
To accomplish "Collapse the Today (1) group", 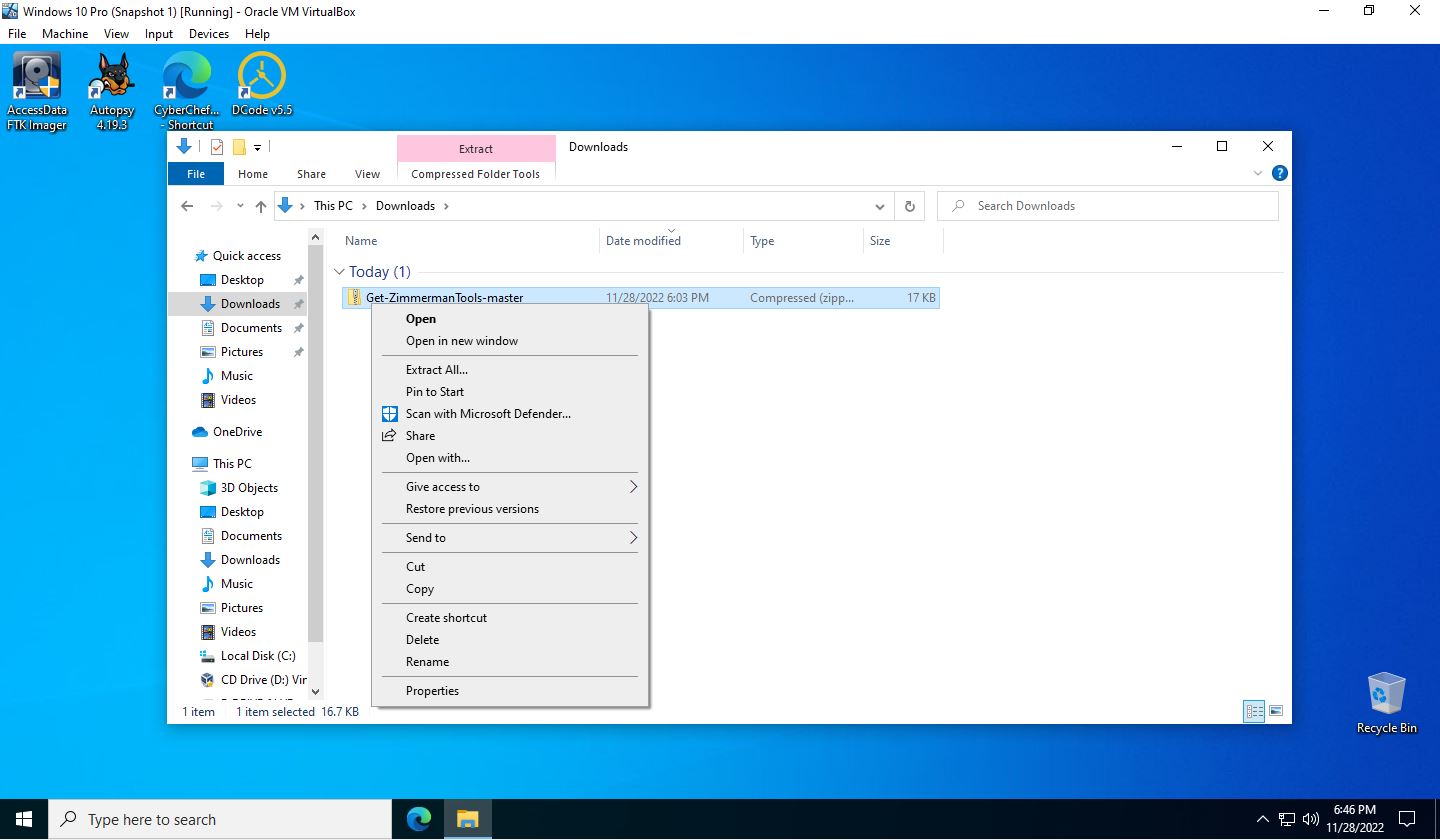I will click(x=340, y=272).
